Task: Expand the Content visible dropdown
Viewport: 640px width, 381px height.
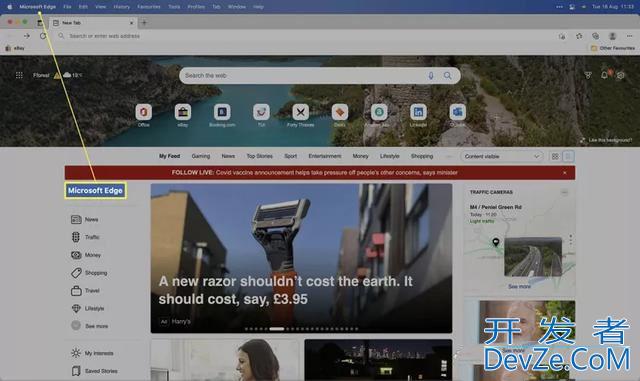Action: 502,156
